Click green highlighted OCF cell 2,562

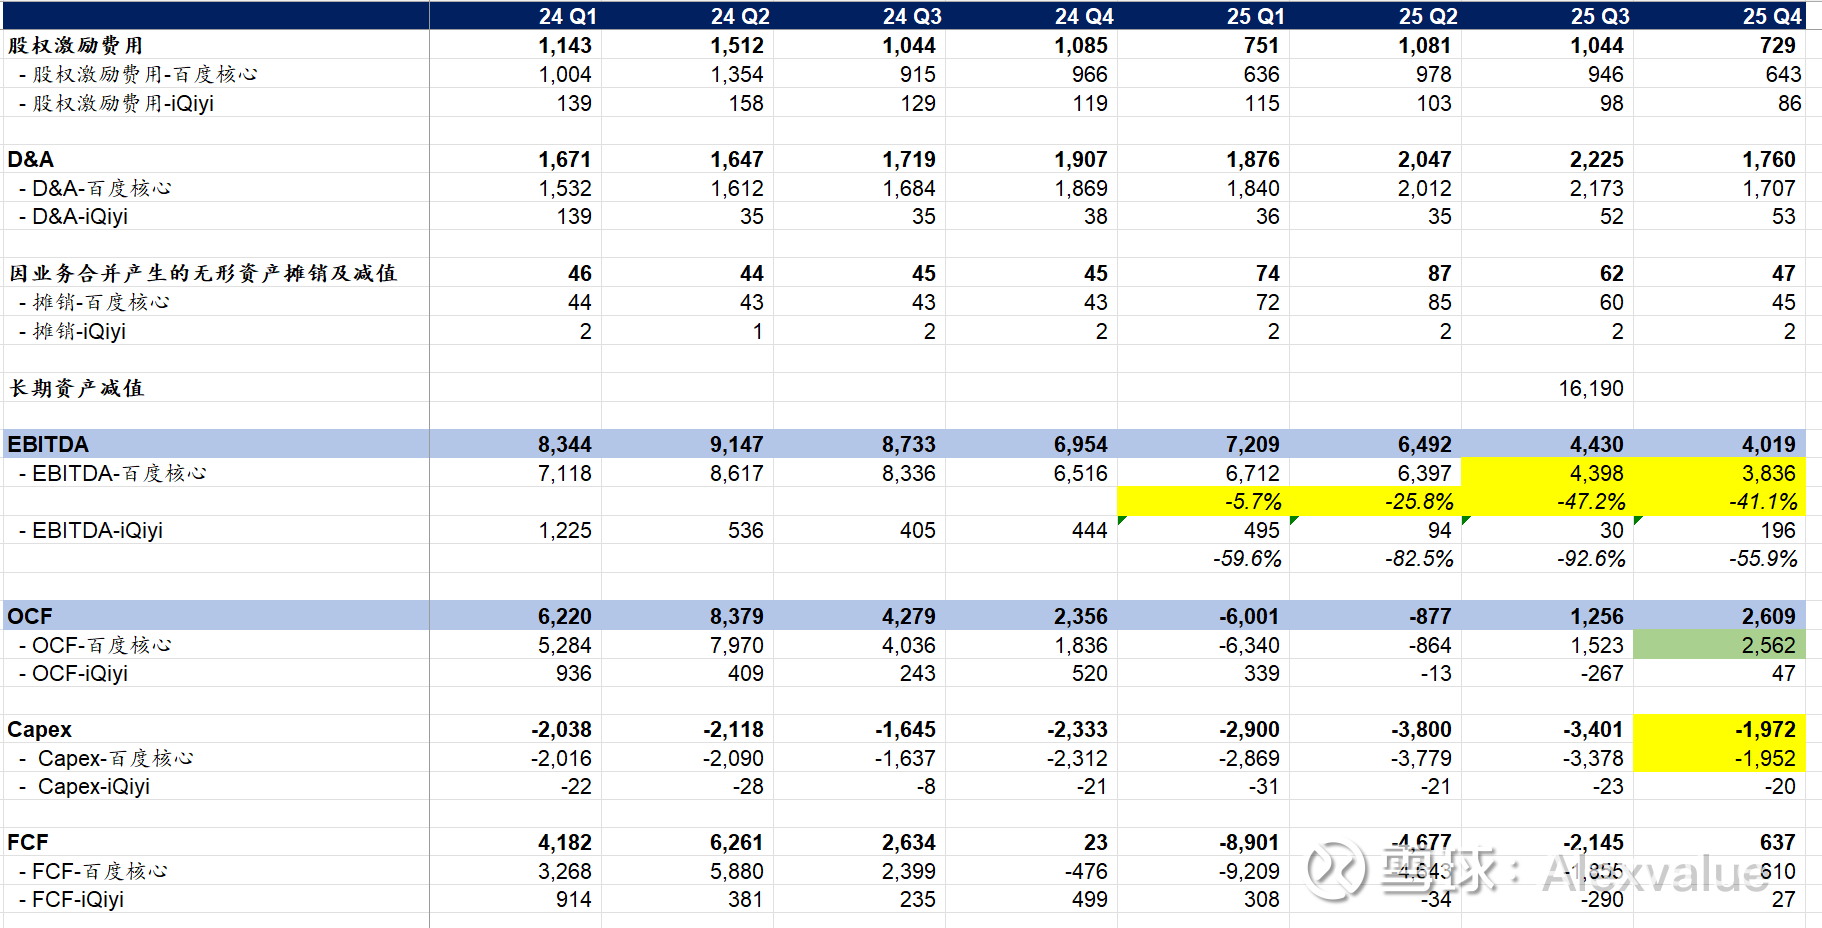coord(1768,645)
